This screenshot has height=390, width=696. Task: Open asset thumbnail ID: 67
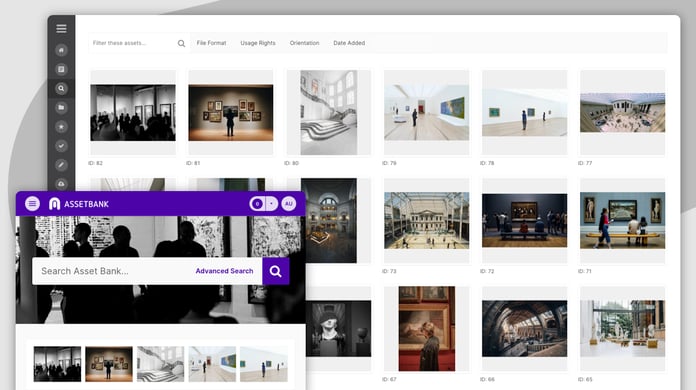click(x=427, y=329)
